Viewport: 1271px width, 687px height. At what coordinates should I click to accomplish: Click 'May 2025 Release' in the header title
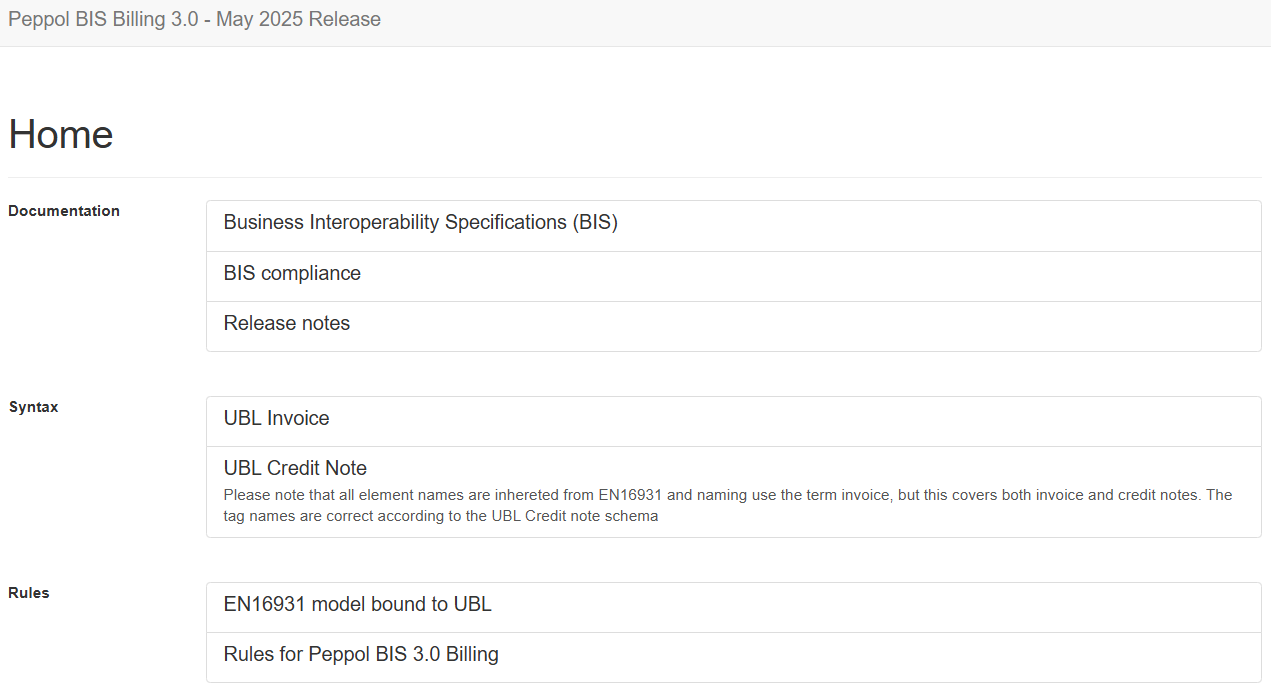point(298,19)
